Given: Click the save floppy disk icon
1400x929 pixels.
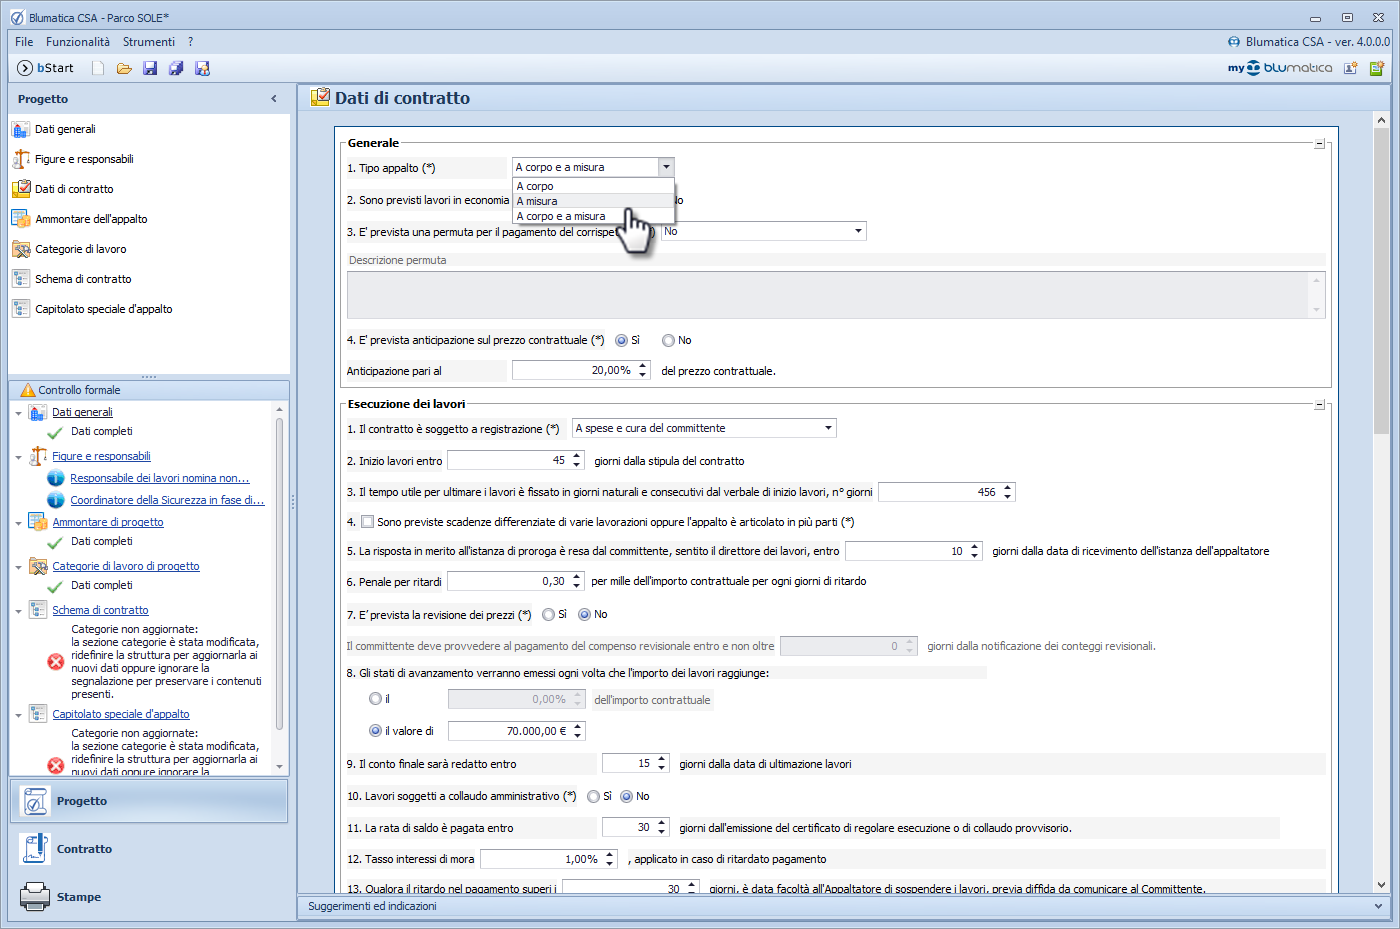Looking at the screenshot, I should click(x=150, y=68).
